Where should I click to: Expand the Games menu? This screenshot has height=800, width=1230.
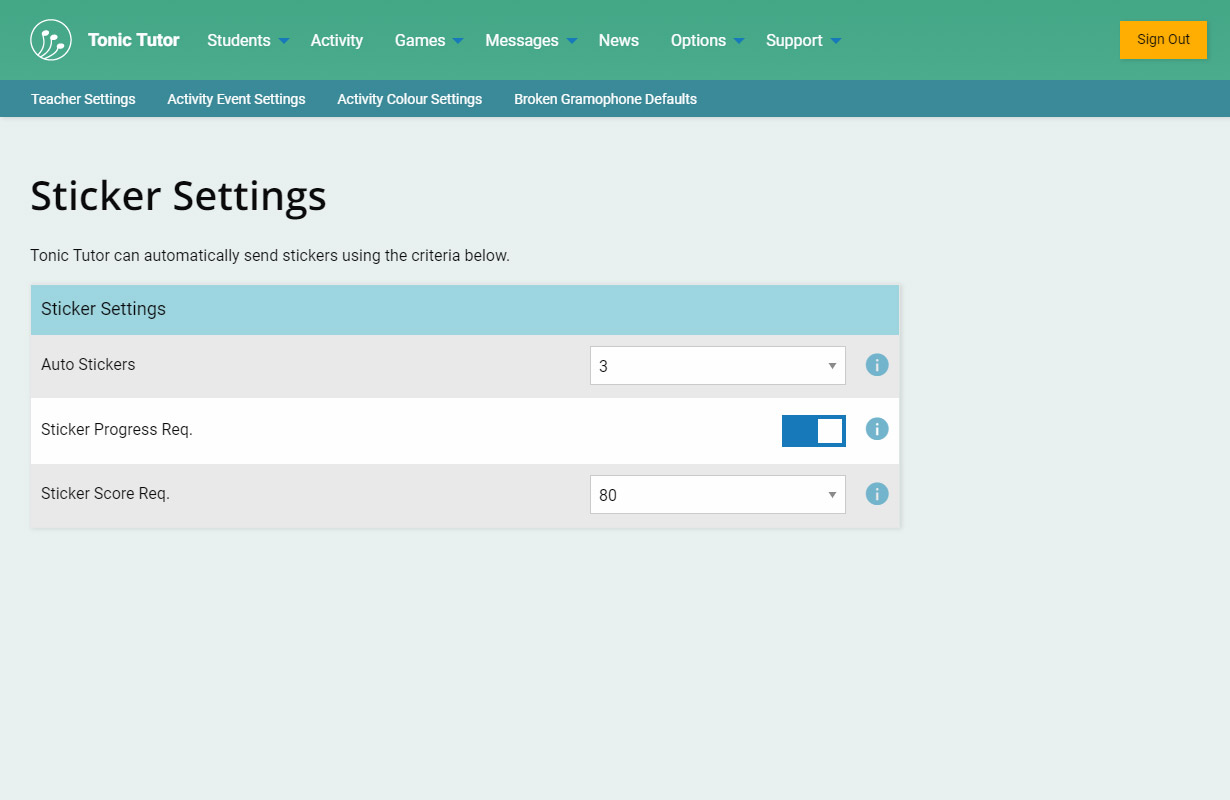click(x=428, y=40)
